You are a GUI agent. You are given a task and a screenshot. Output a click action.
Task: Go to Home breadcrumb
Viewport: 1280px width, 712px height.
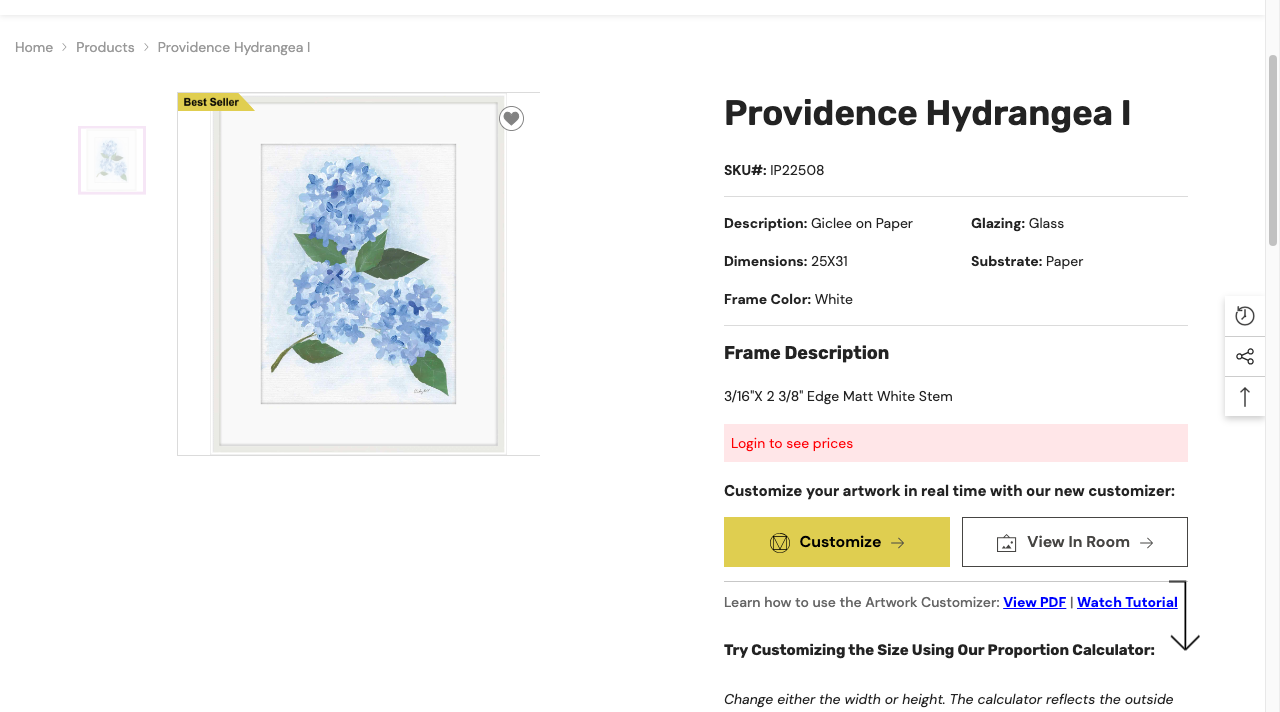34,47
